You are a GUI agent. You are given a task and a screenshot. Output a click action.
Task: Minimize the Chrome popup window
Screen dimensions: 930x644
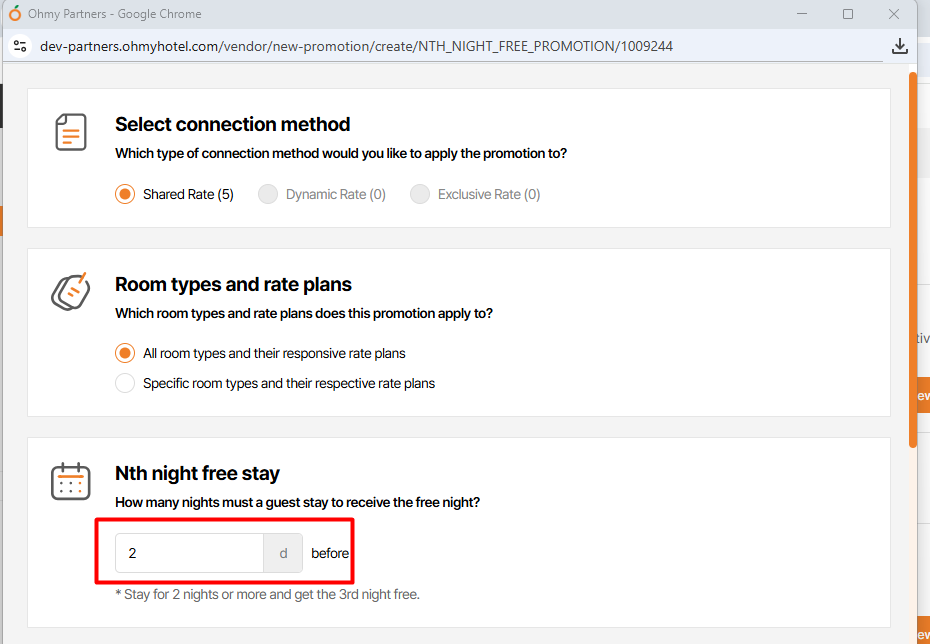(x=802, y=14)
